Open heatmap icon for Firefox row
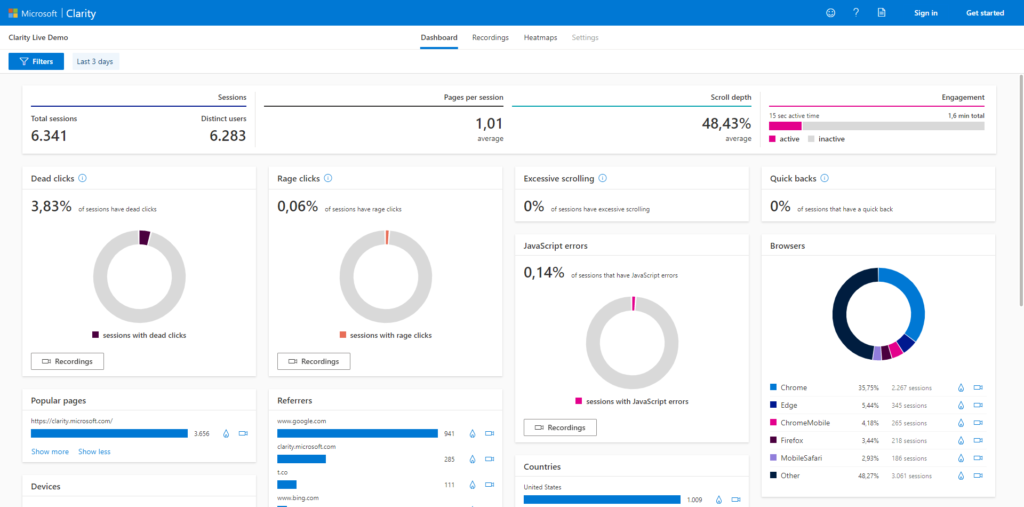 coord(961,440)
